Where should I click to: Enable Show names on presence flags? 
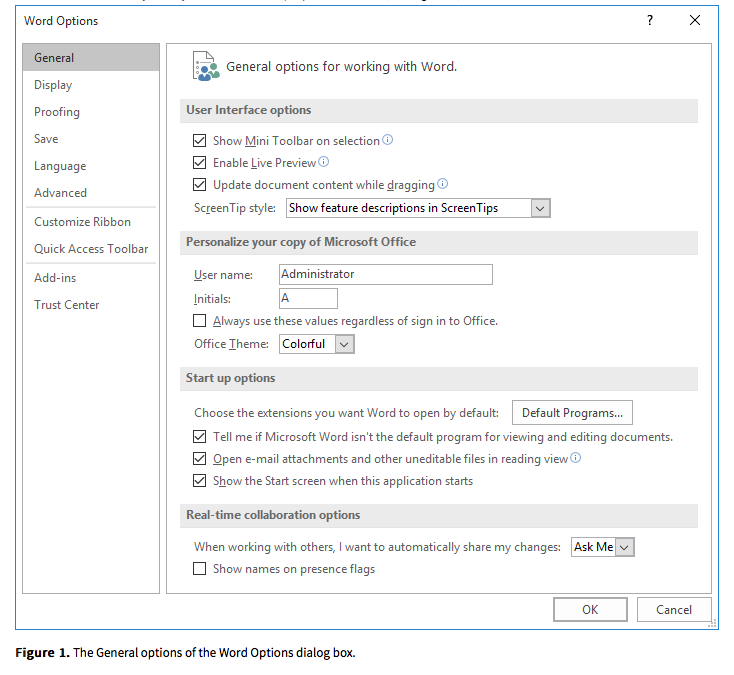(x=199, y=569)
